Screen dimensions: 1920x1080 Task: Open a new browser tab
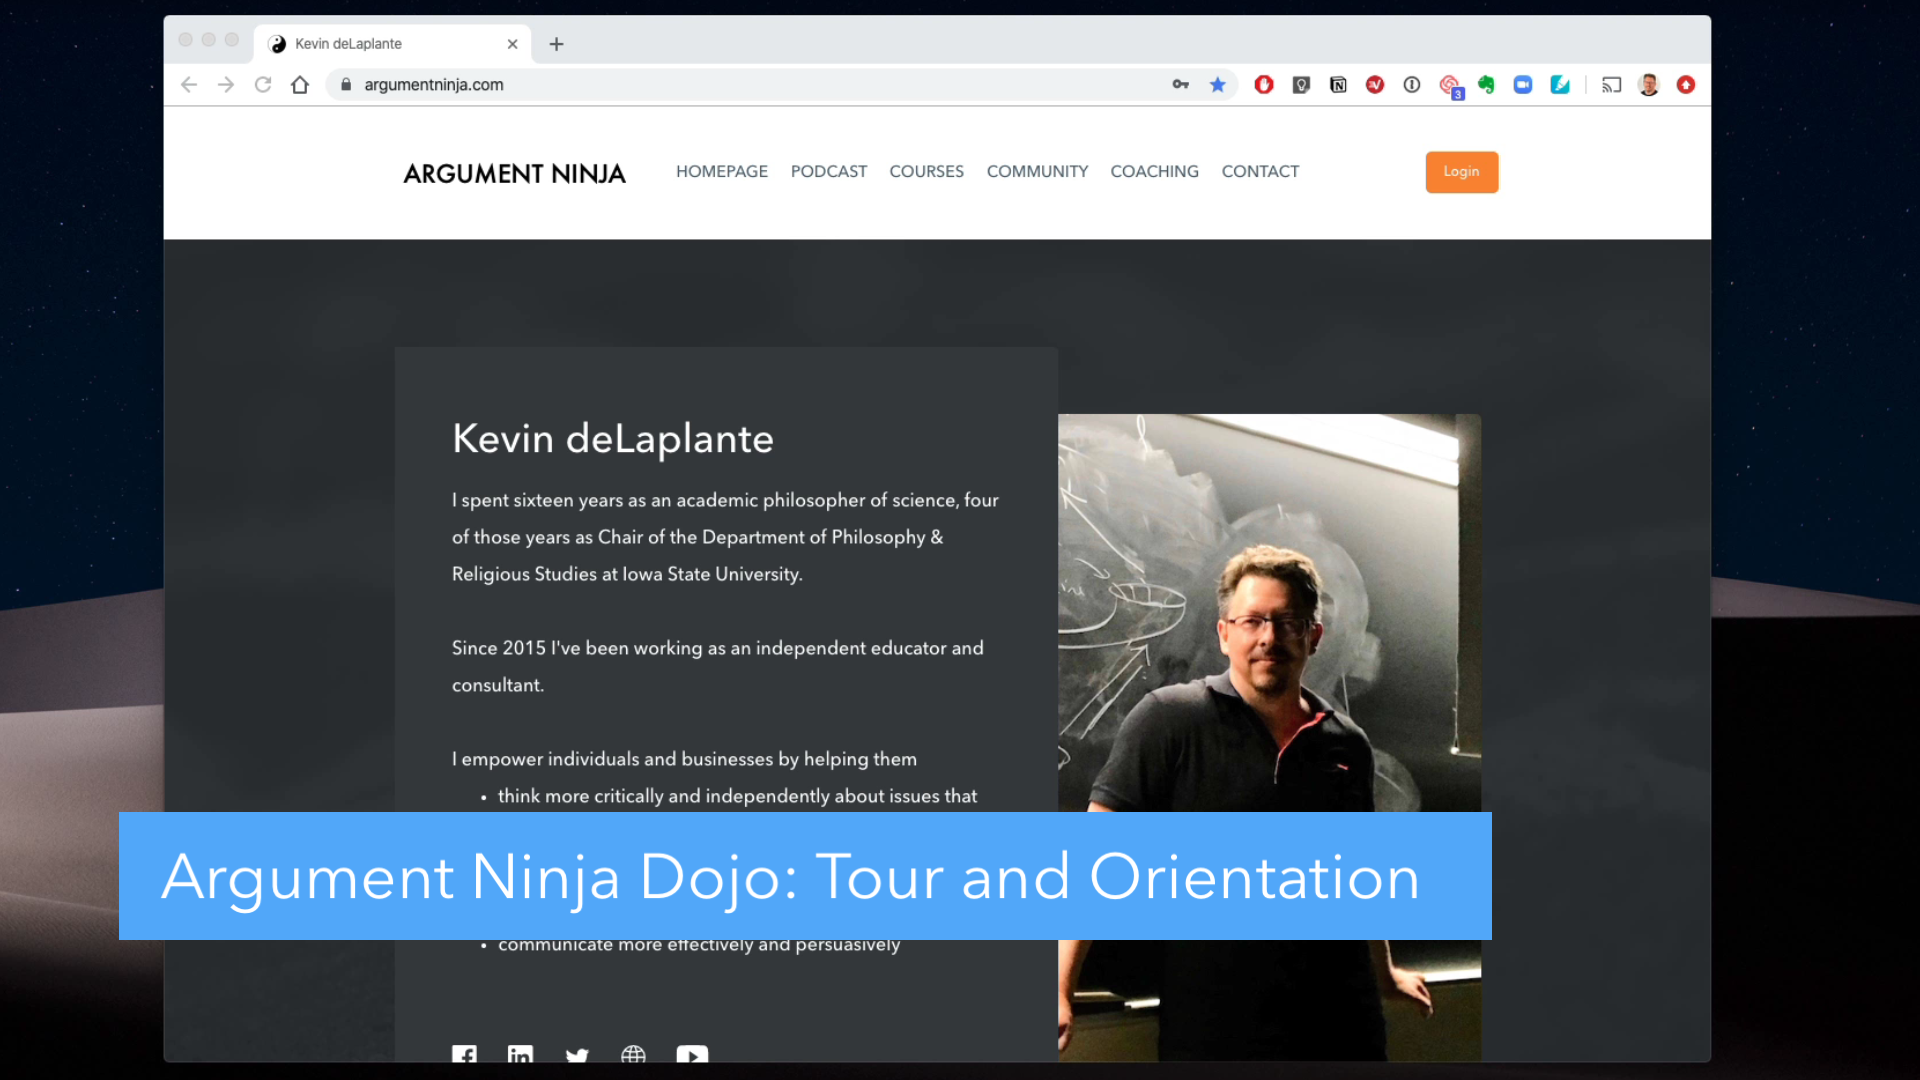tap(557, 44)
